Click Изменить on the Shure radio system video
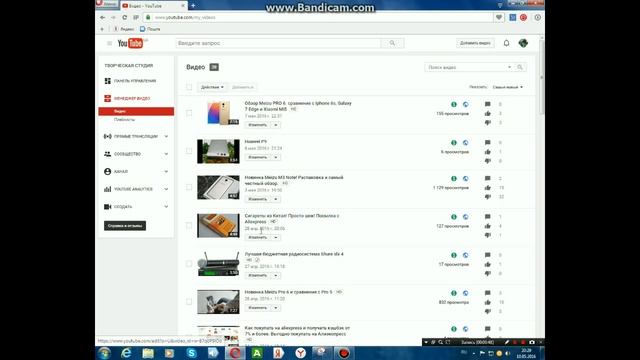 [x=258, y=276]
